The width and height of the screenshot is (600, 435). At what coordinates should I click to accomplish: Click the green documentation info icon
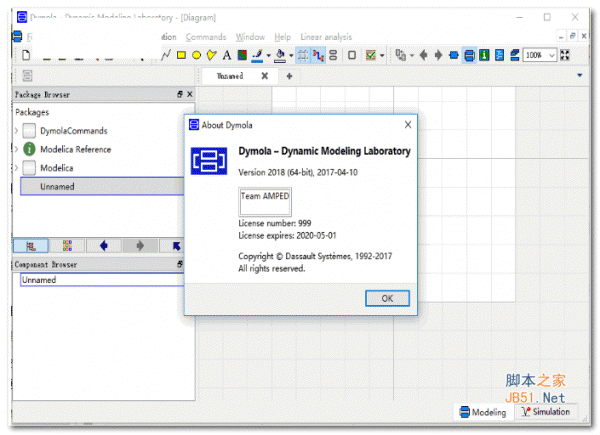(x=484, y=55)
